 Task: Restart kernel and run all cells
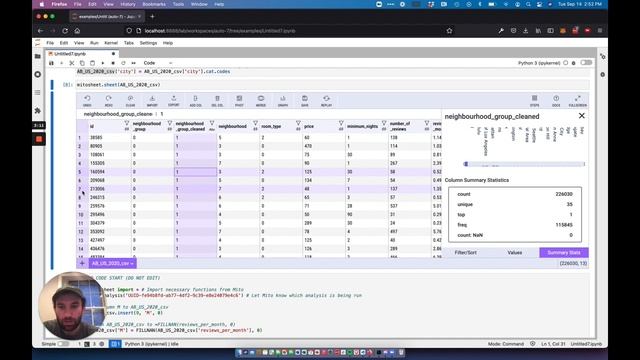[x=133, y=63]
